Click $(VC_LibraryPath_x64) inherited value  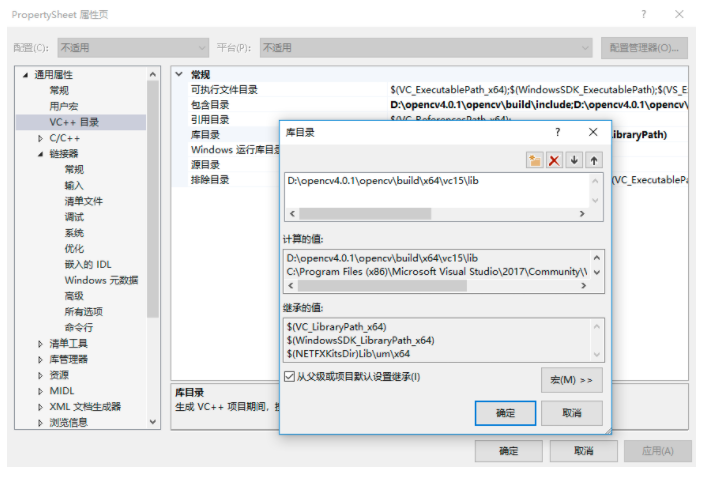[x=336, y=327]
